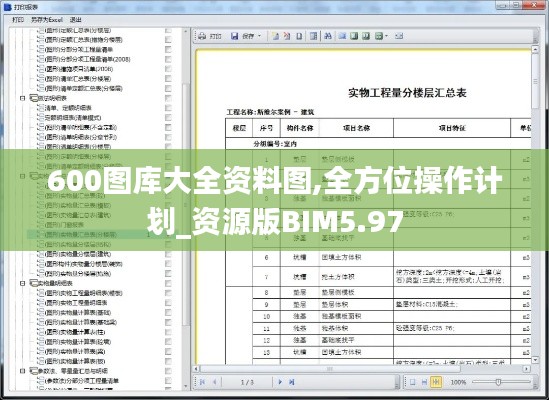Click the binoculars find icon
Viewport: 549px width, 400px height.
point(328,36)
